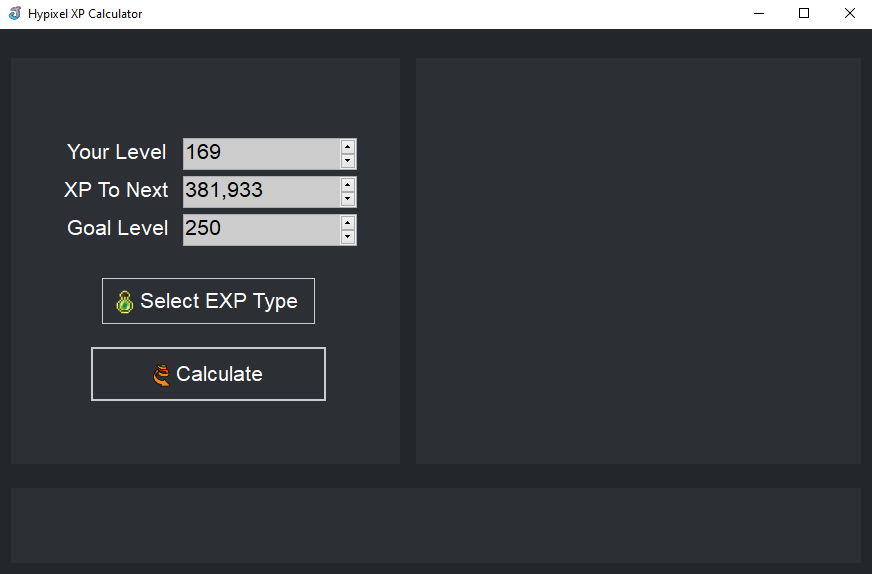Click the orange icon beside Calculate

161,375
